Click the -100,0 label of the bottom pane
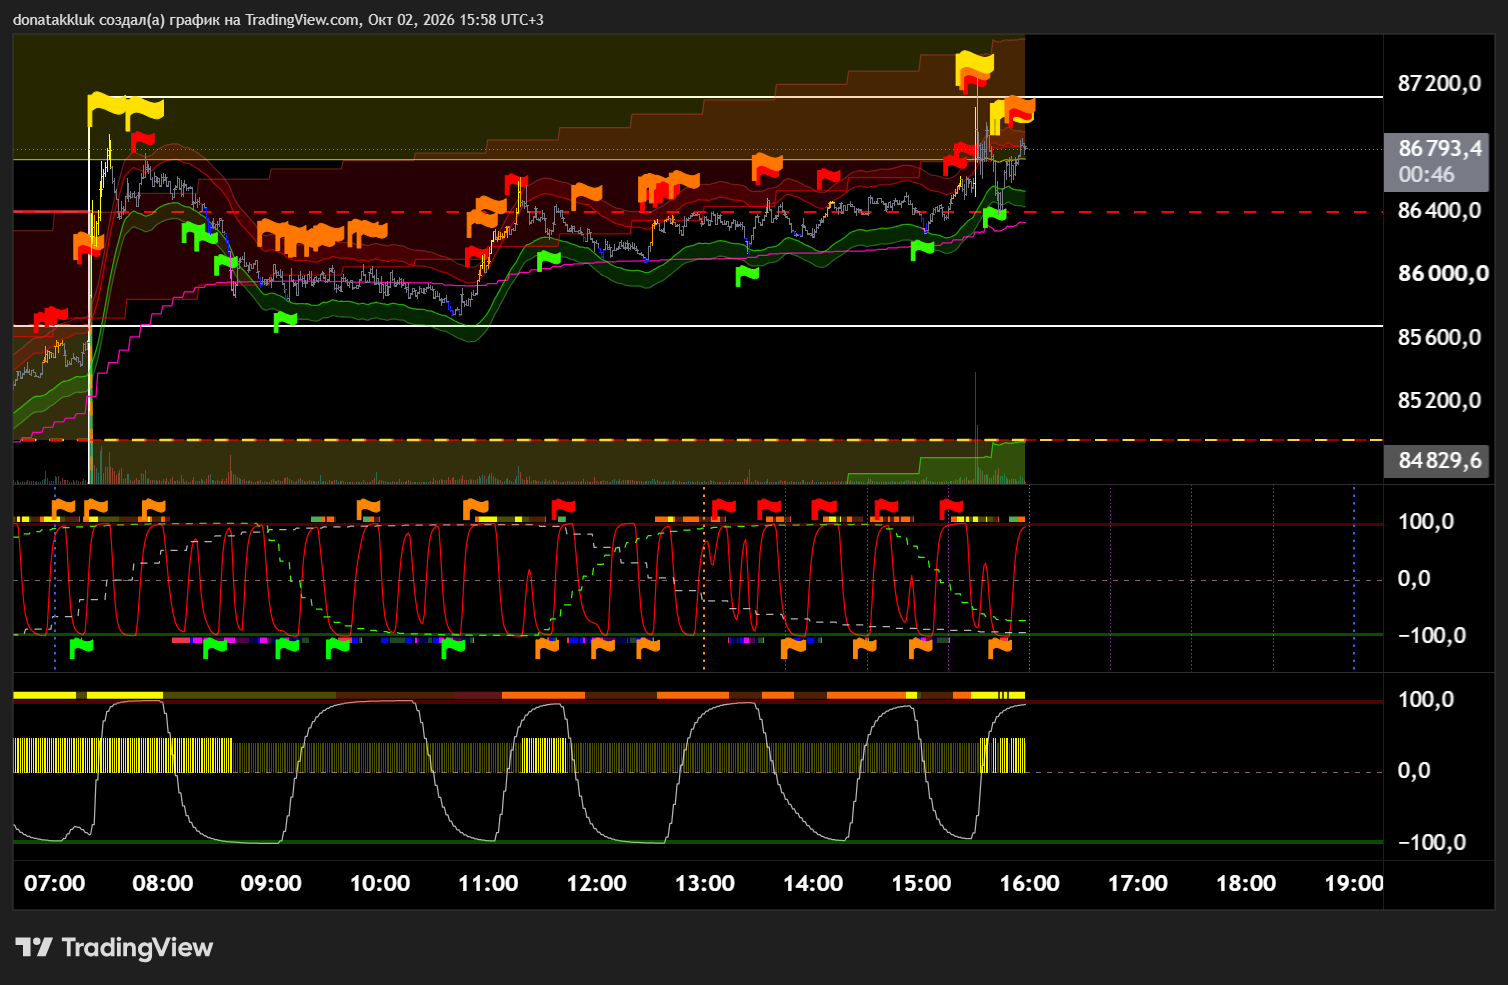Image resolution: width=1508 pixels, height=985 pixels. tap(1432, 843)
